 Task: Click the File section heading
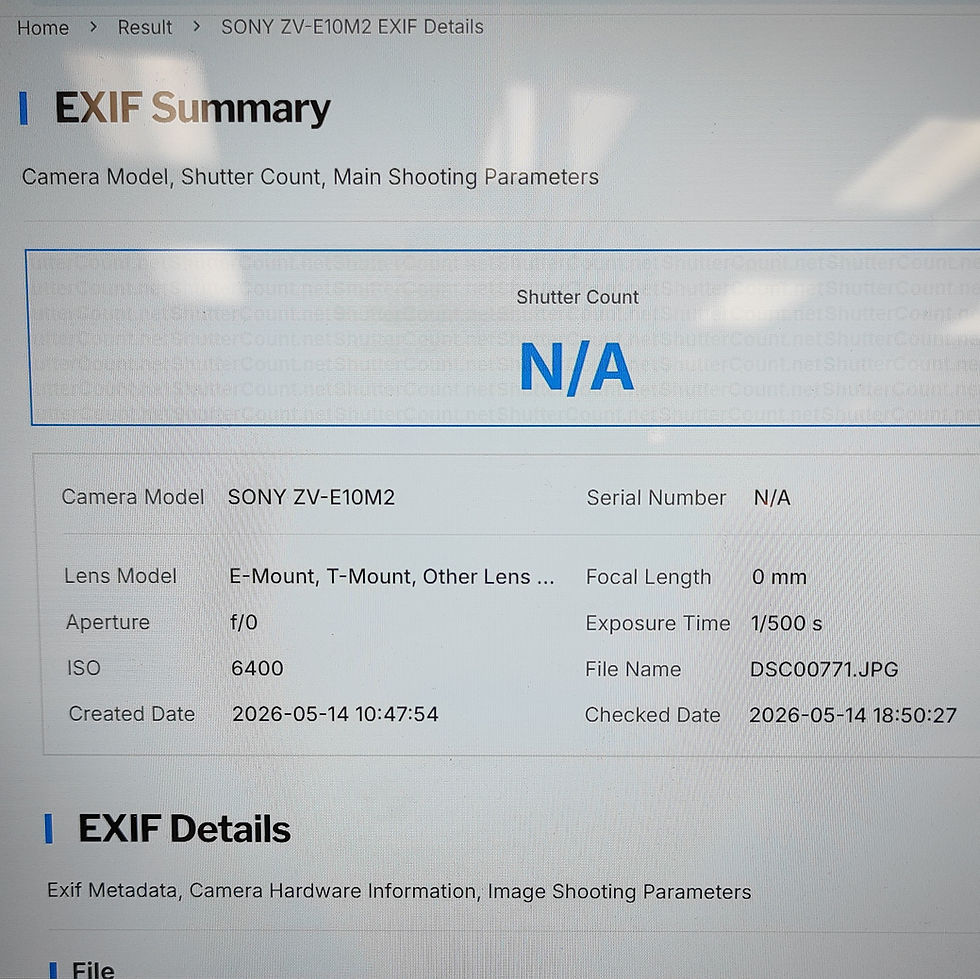coord(92,970)
